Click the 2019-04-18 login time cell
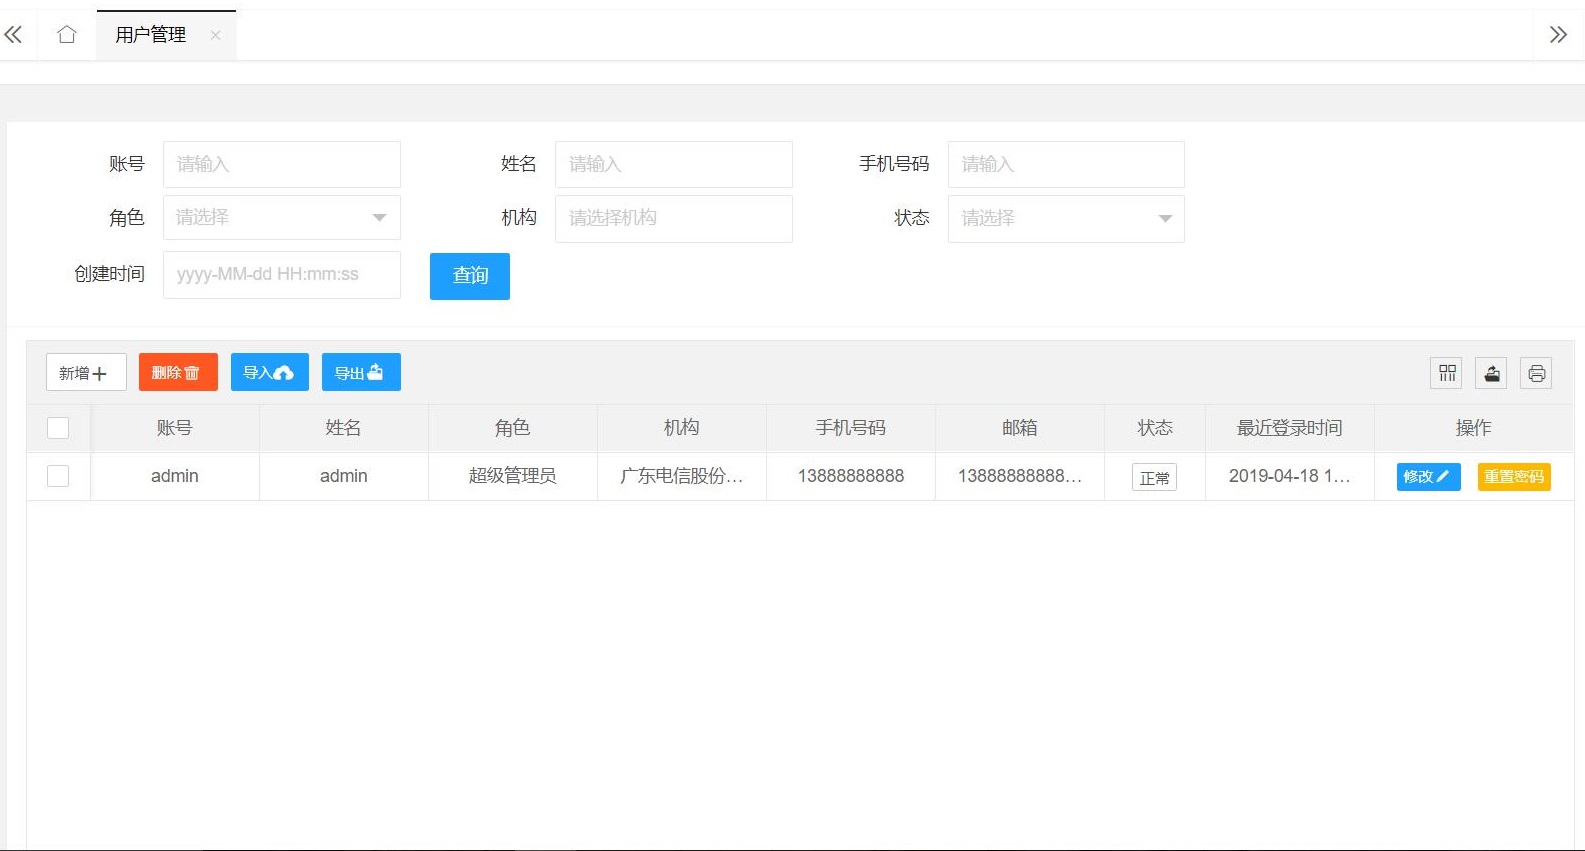 pos(1290,476)
